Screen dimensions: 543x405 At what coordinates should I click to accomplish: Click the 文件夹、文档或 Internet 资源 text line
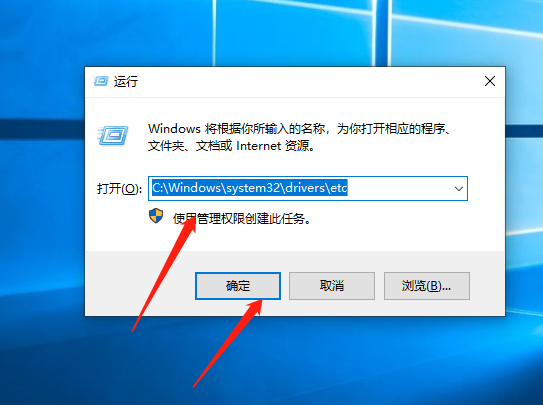[x=232, y=146]
